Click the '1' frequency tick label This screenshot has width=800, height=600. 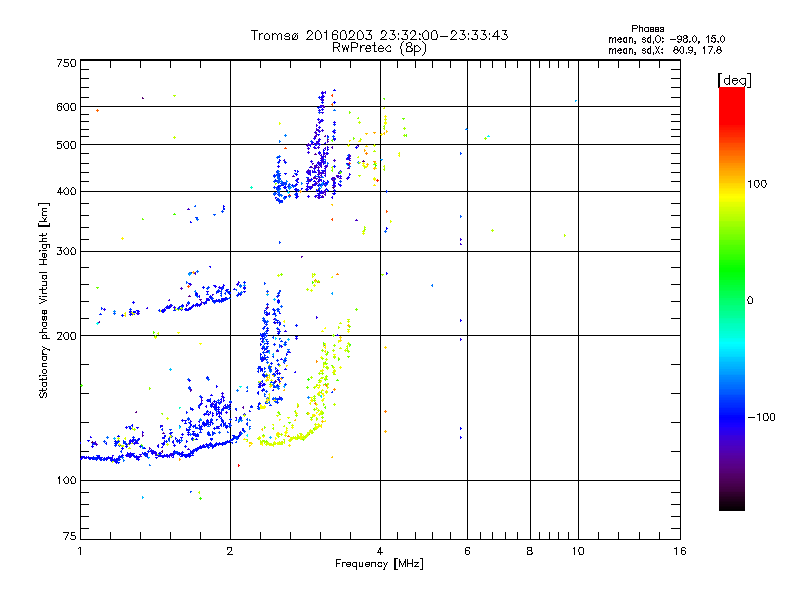(80, 551)
